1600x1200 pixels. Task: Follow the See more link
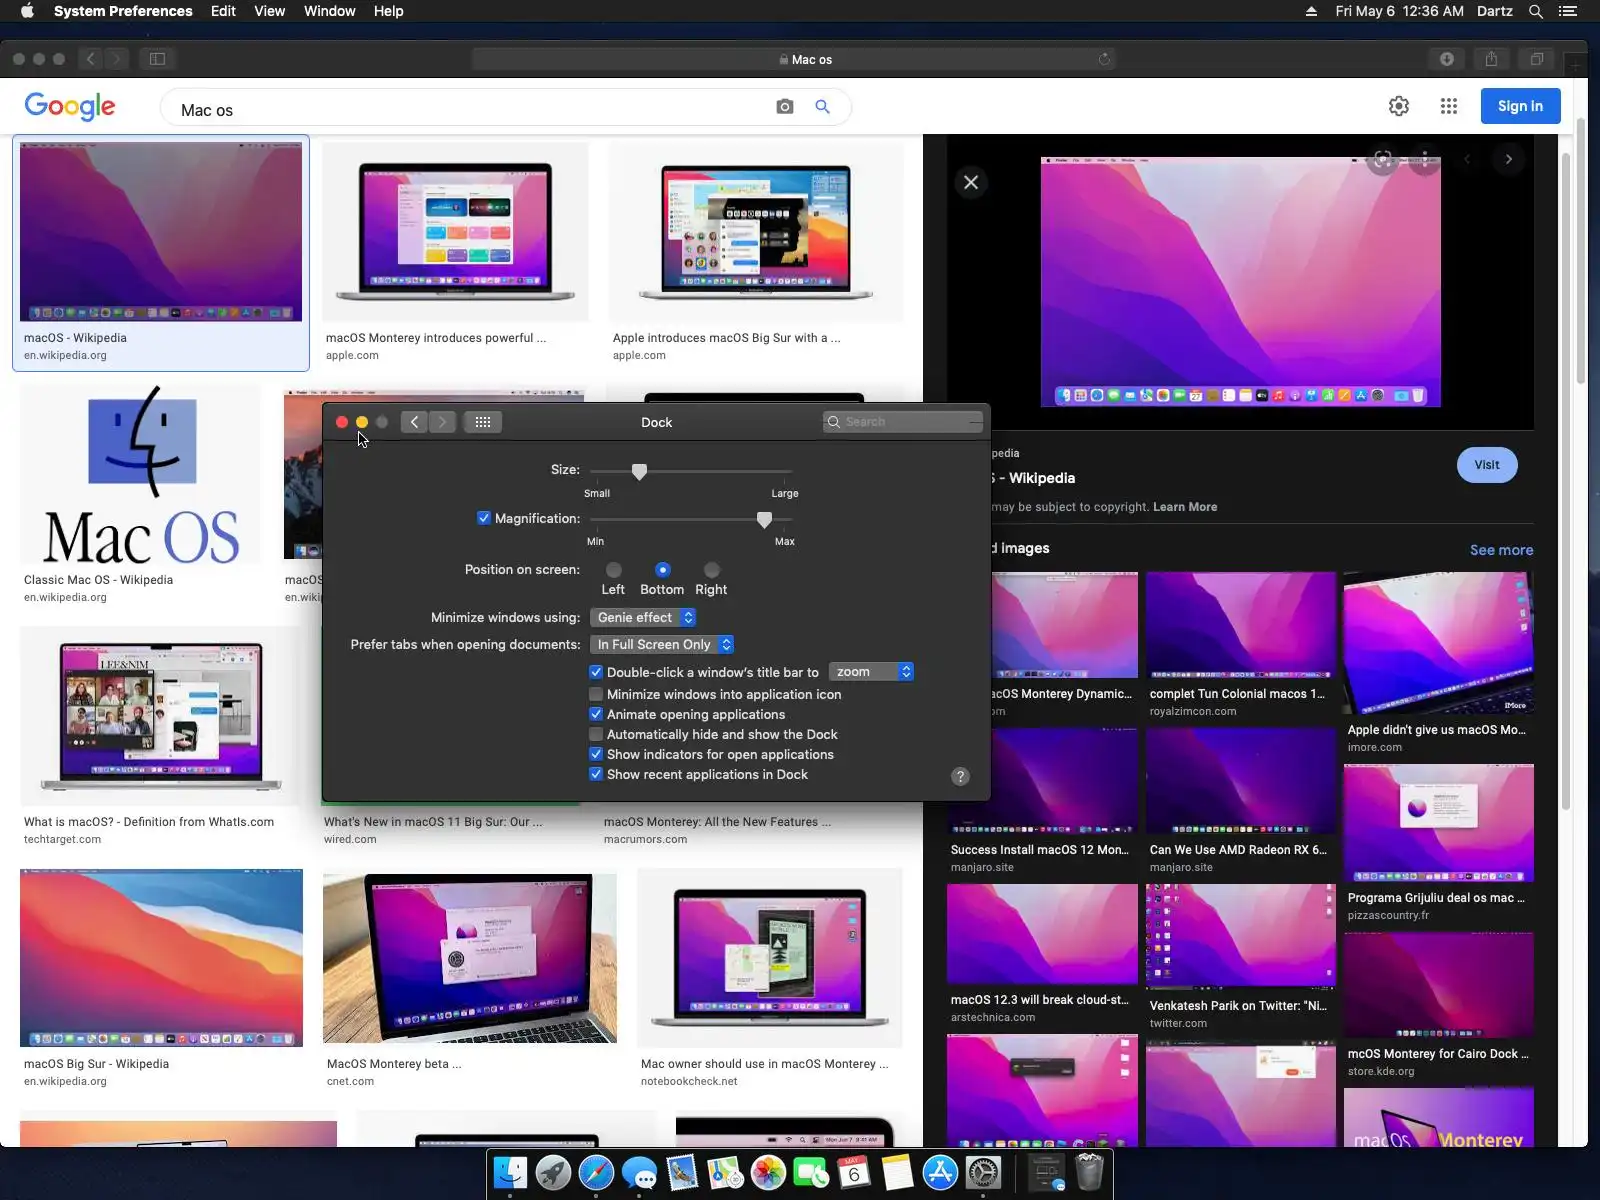click(1501, 550)
